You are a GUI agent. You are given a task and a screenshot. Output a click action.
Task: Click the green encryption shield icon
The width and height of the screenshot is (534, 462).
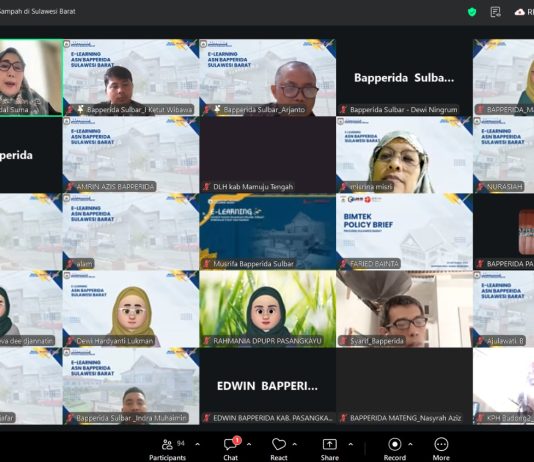(x=472, y=12)
